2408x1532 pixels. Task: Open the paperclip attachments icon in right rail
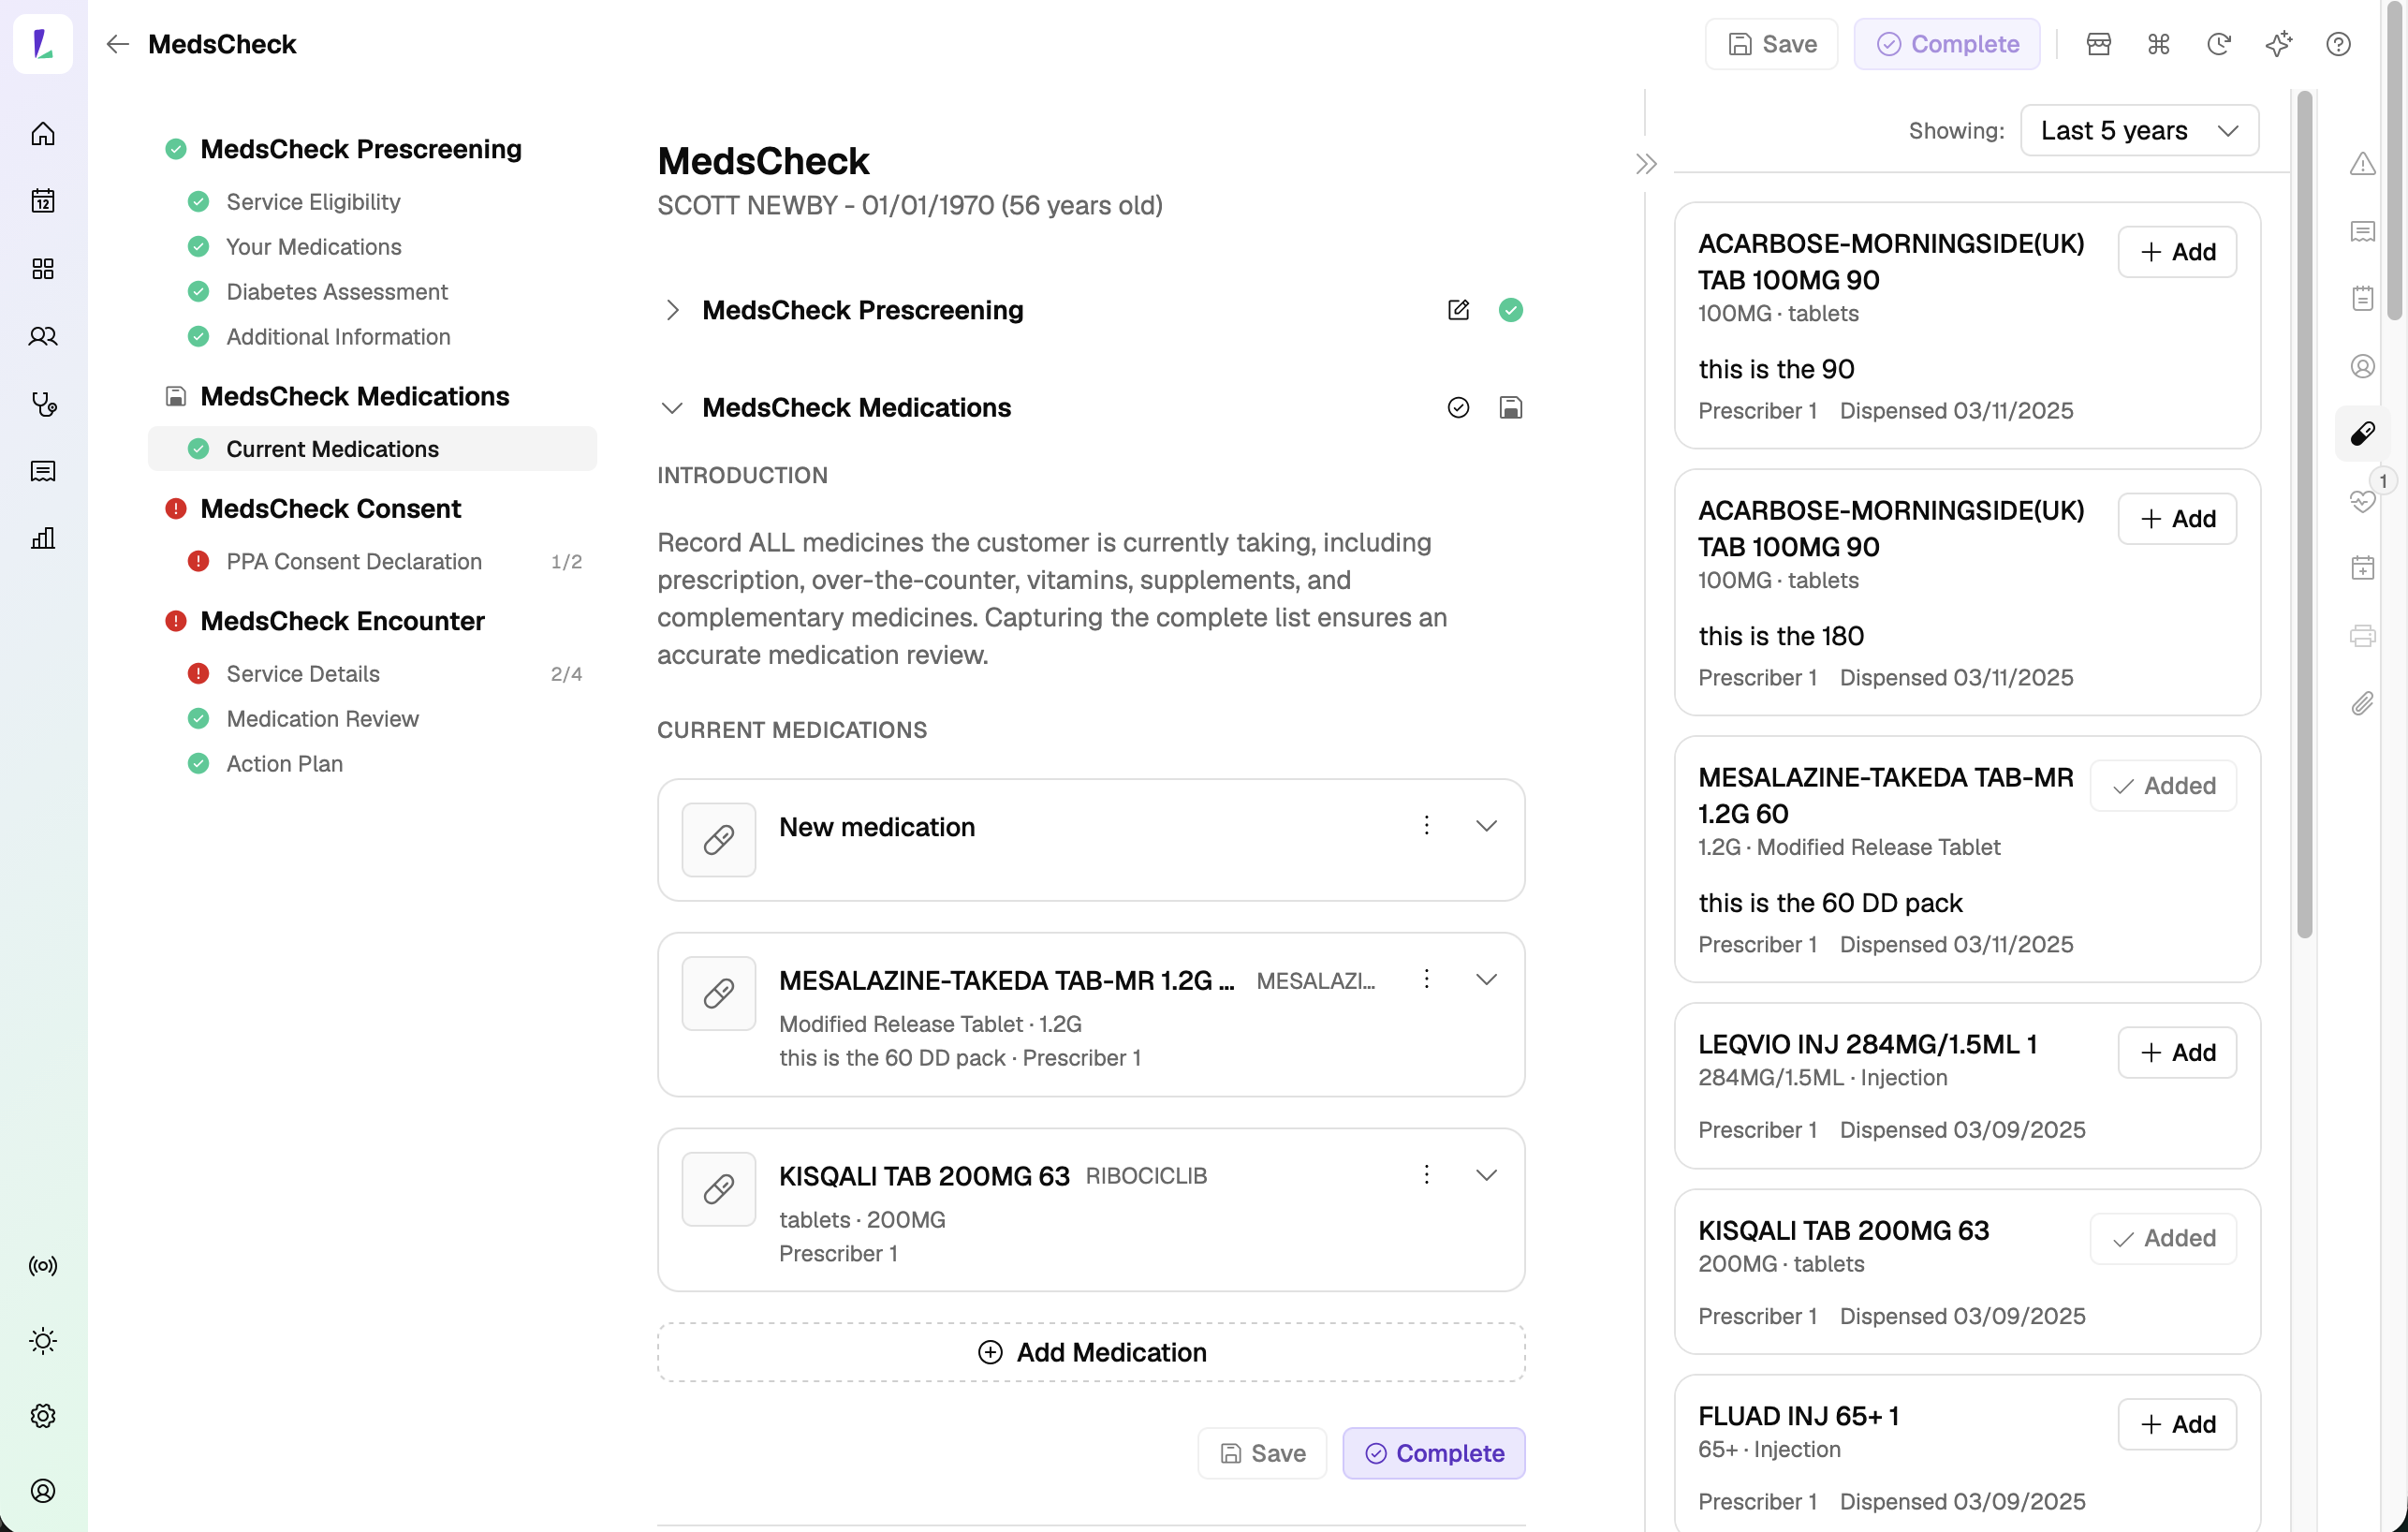tap(2363, 704)
